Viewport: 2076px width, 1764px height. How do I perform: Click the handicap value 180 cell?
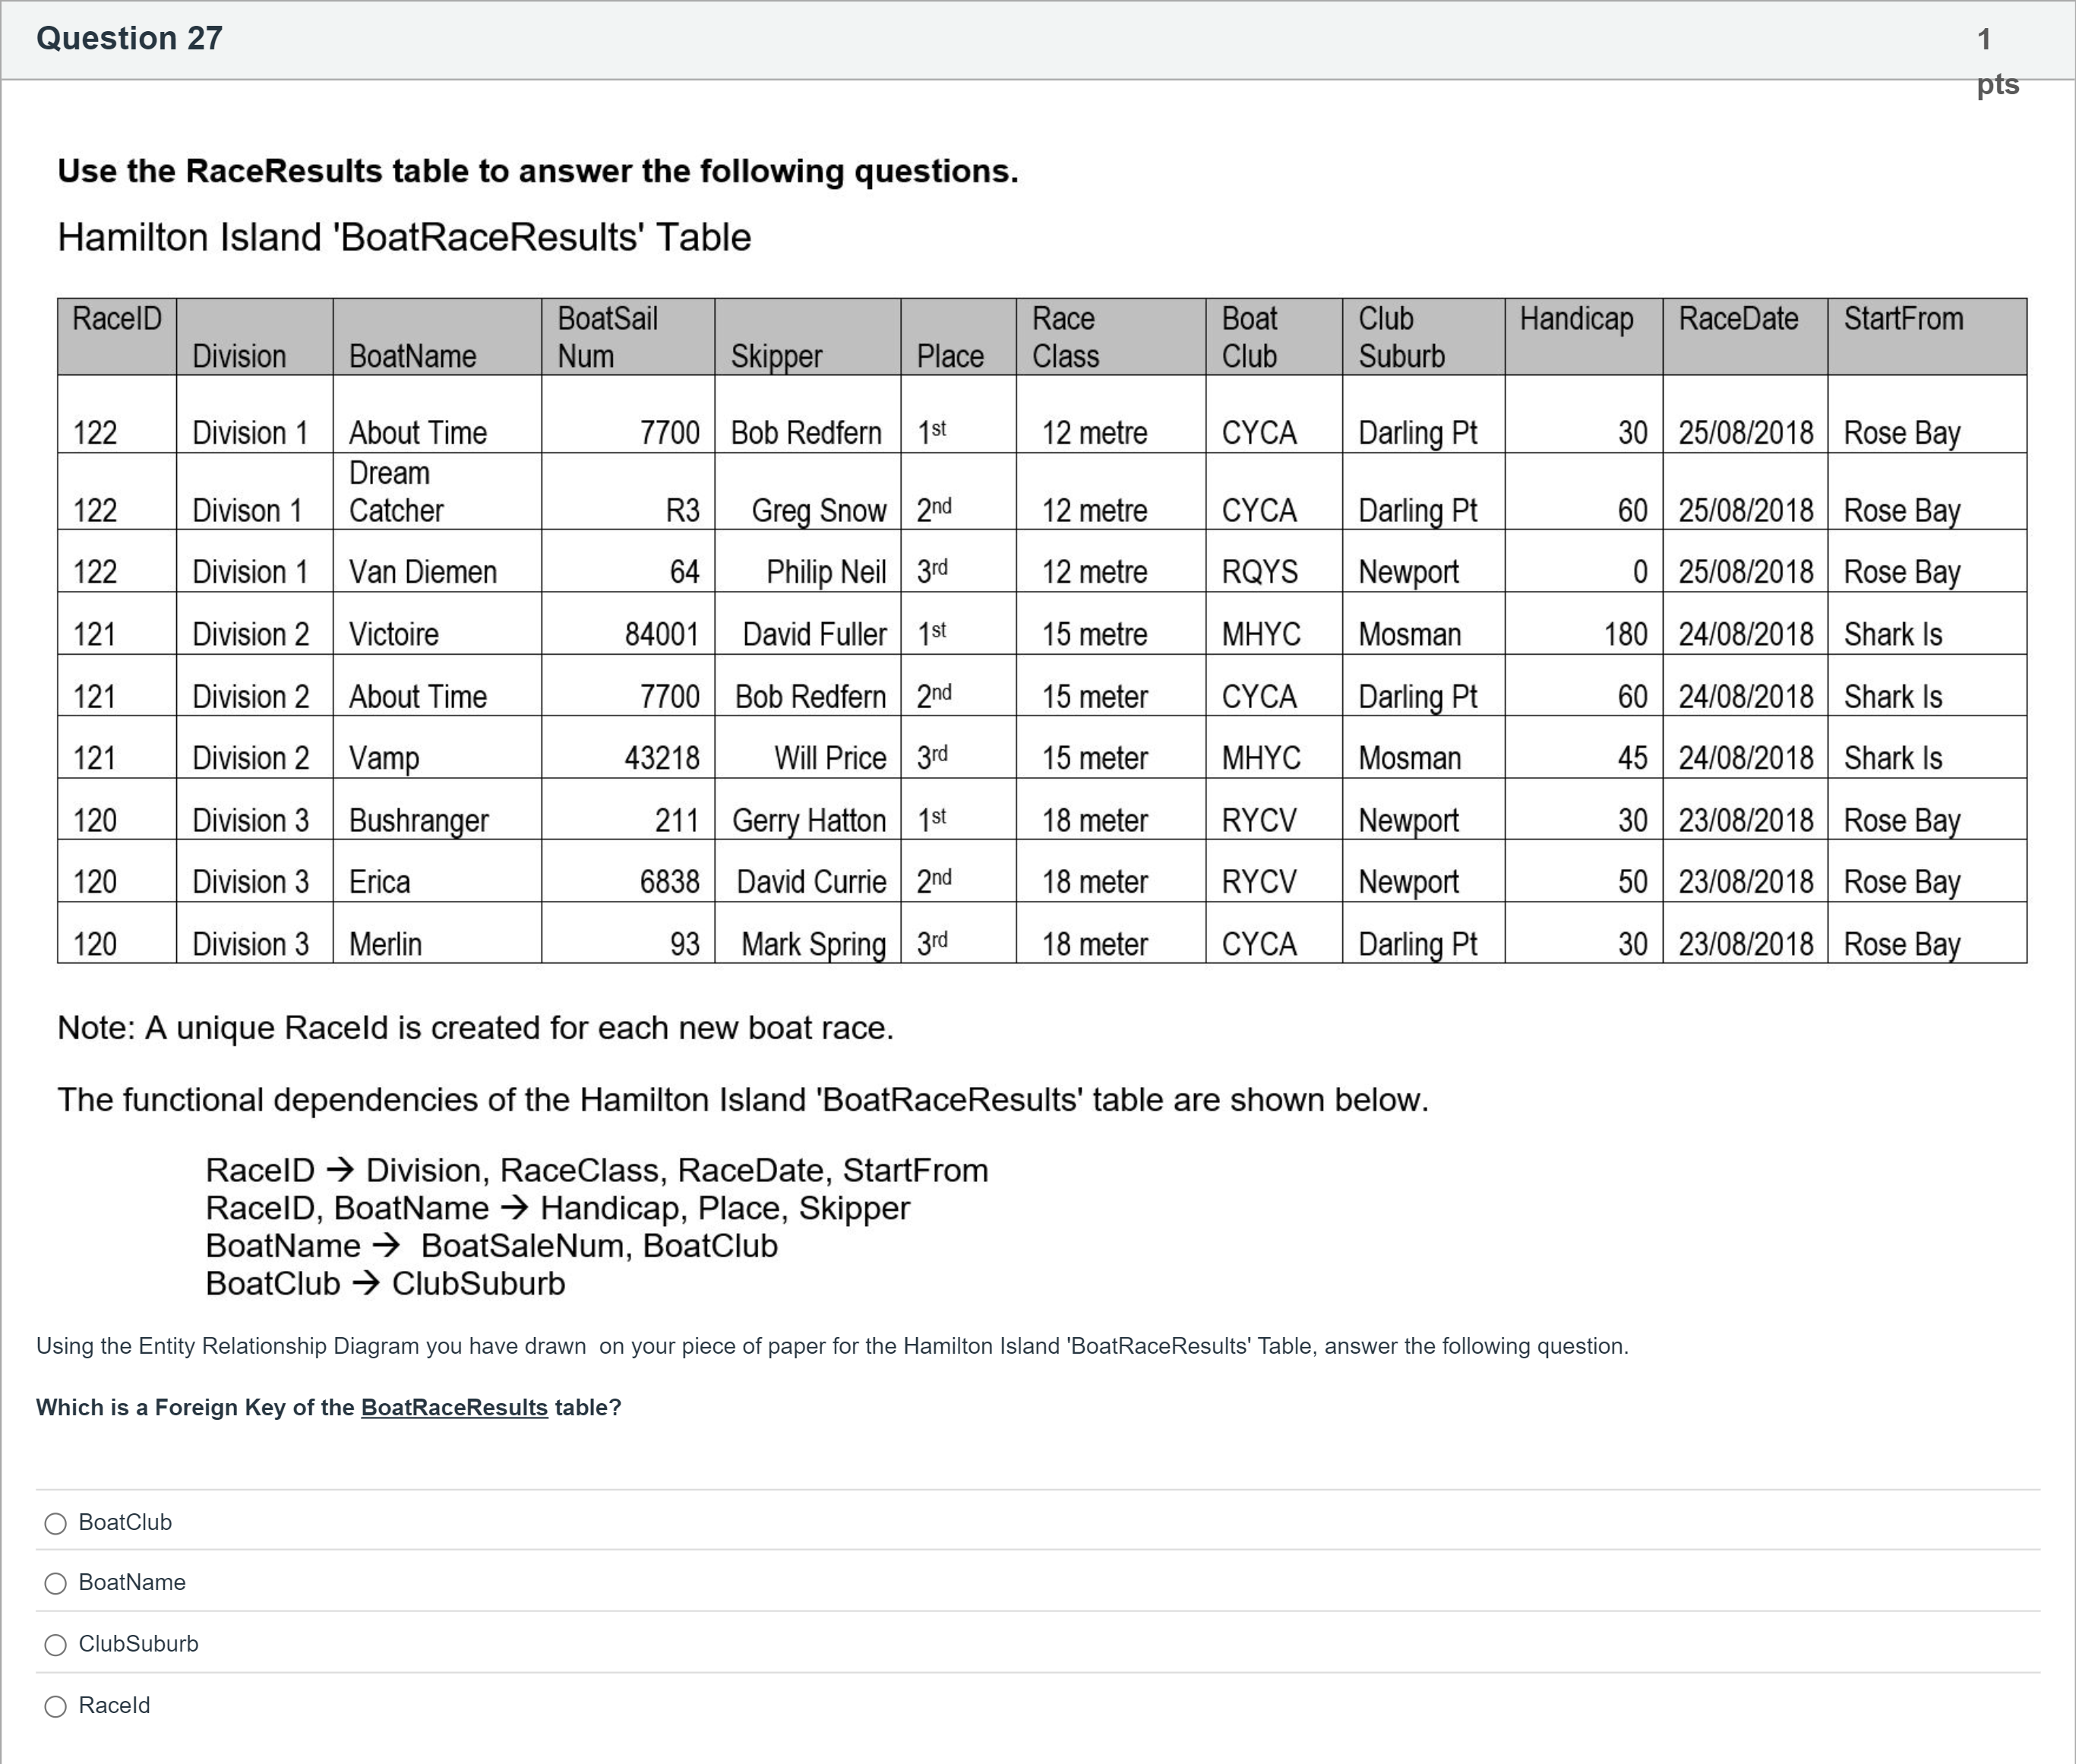click(x=1625, y=634)
